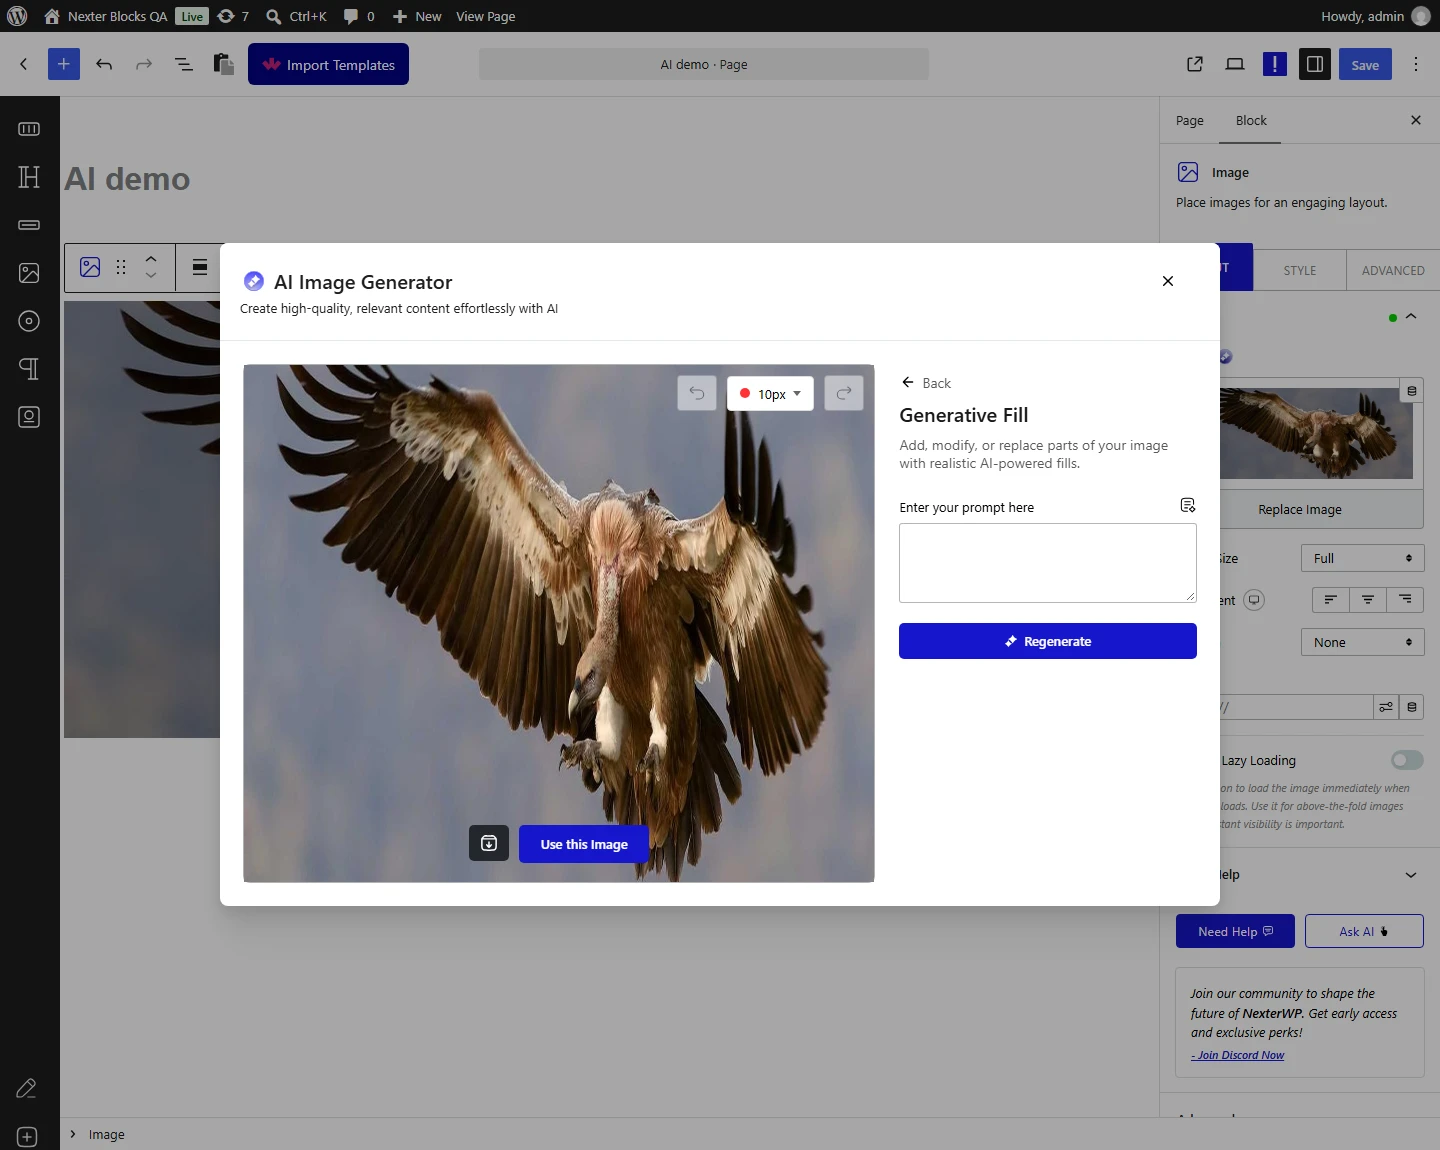Set image alignment to center
1440x1150 pixels.
coord(1368,600)
